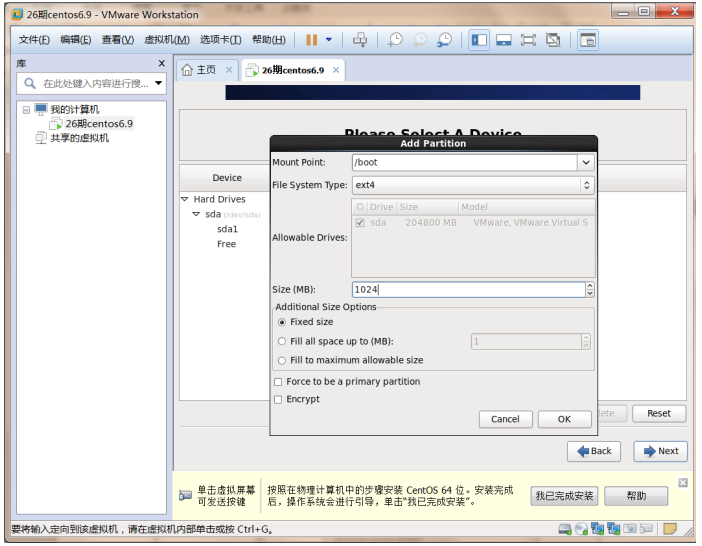Viewport: 702px width, 546px height.
Task: Click Next in the installer
Action: coord(660,451)
